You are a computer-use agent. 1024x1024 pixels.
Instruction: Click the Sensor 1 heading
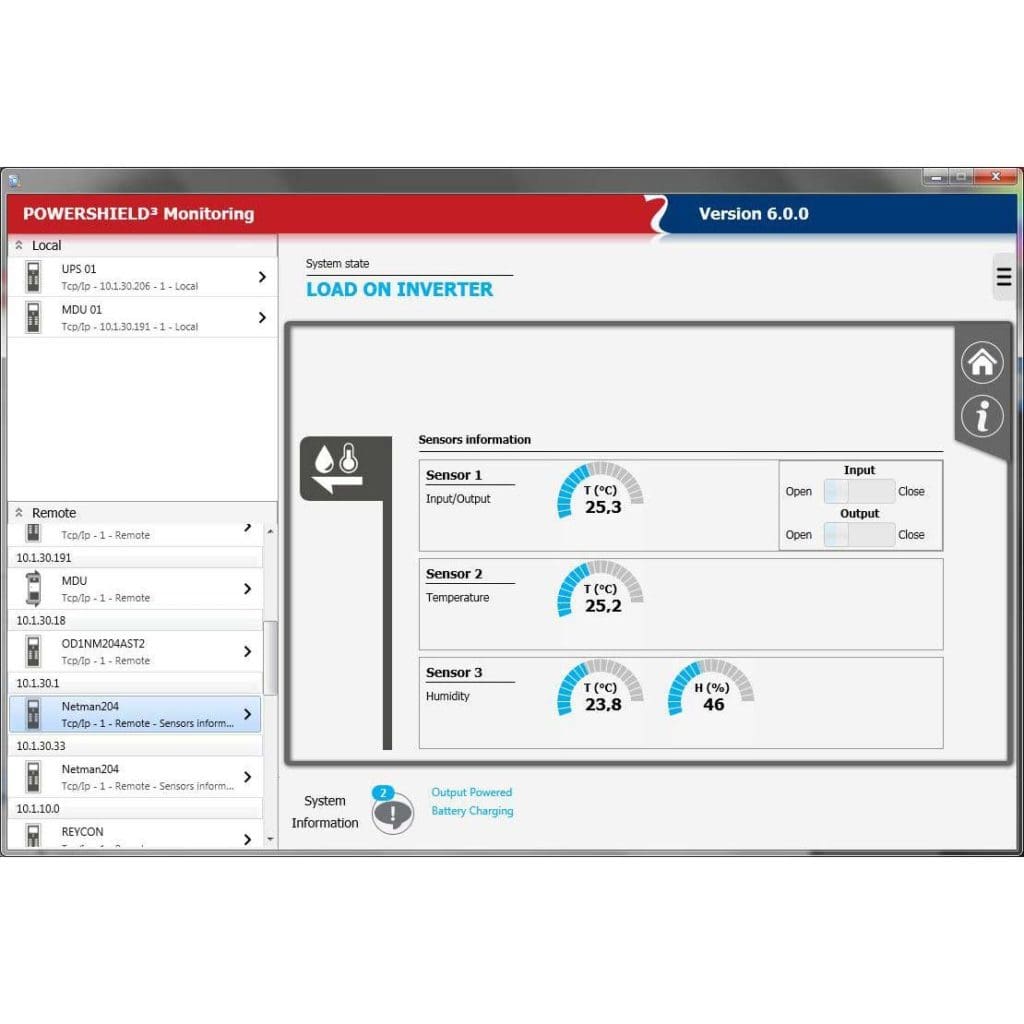coord(454,475)
